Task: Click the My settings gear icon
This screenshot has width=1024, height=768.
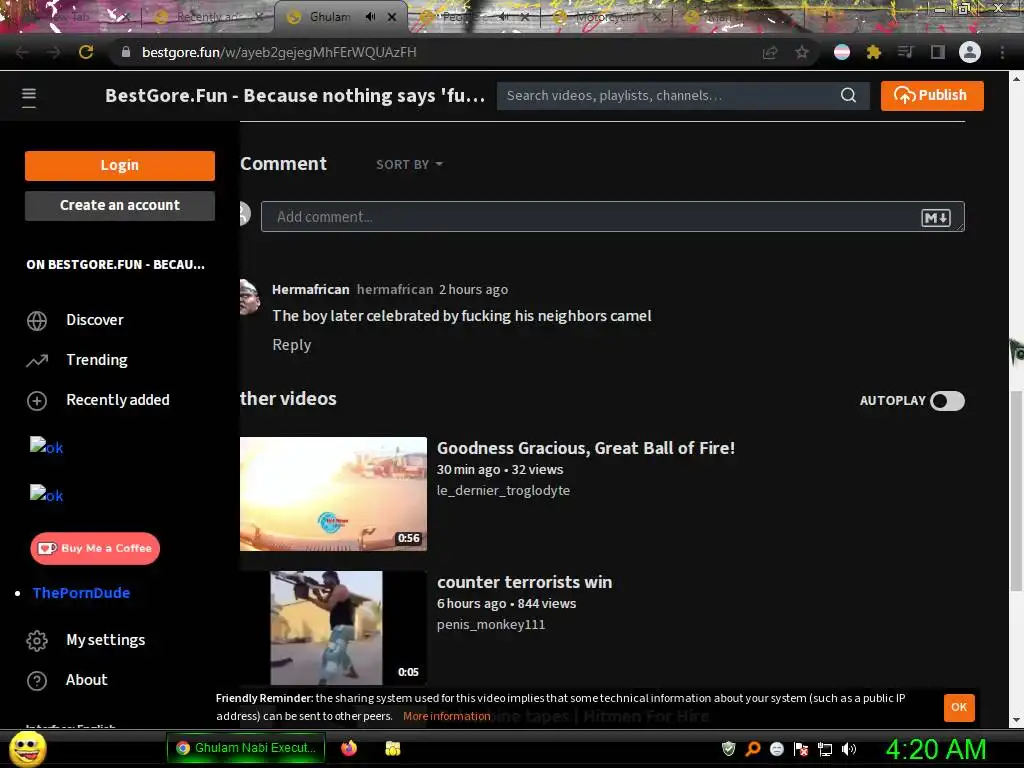Action: [x=37, y=641]
